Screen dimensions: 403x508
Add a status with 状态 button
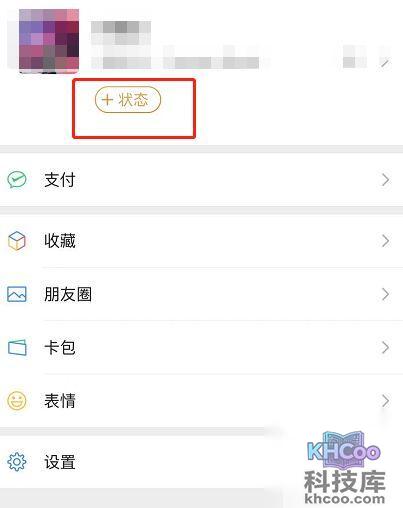tap(128, 99)
